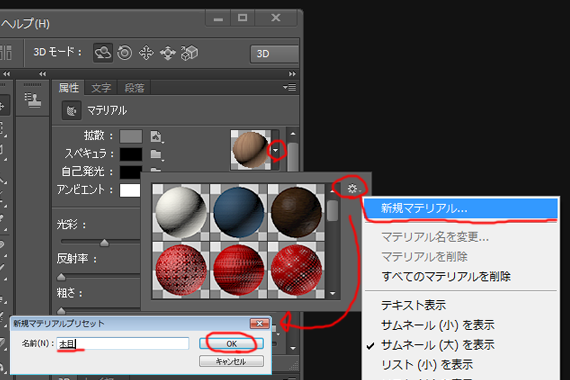570x380 pixels.
Task: Switch to the 属性 tab
Action: (69, 88)
